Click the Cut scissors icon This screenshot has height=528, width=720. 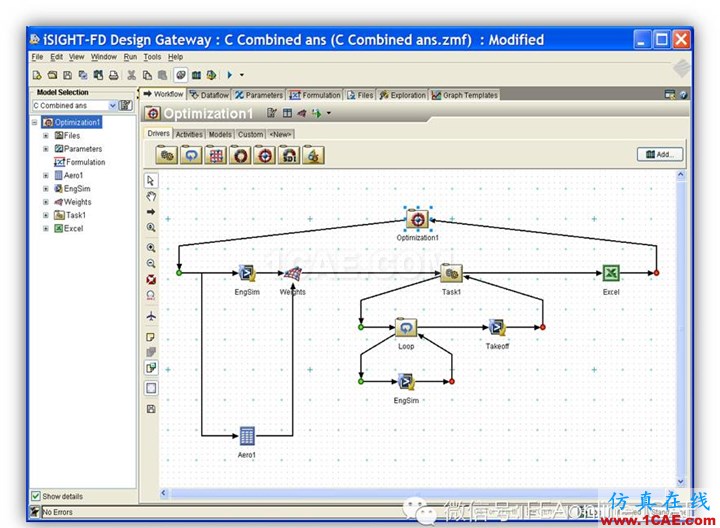(131, 75)
